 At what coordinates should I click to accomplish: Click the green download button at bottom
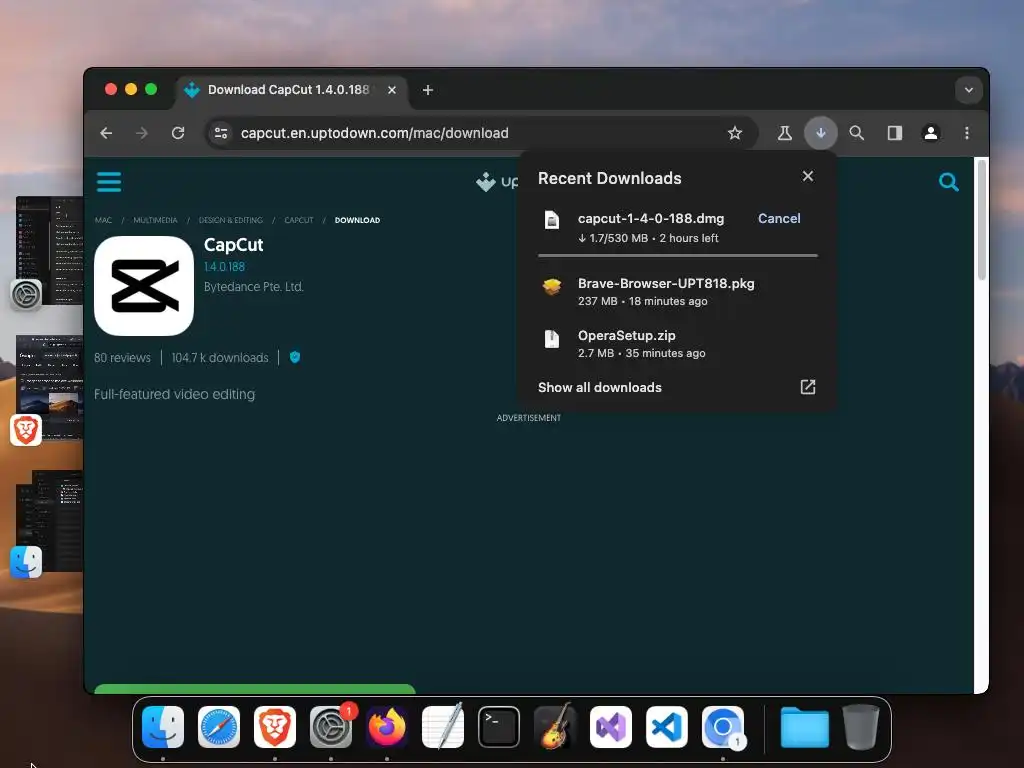coord(255,689)
